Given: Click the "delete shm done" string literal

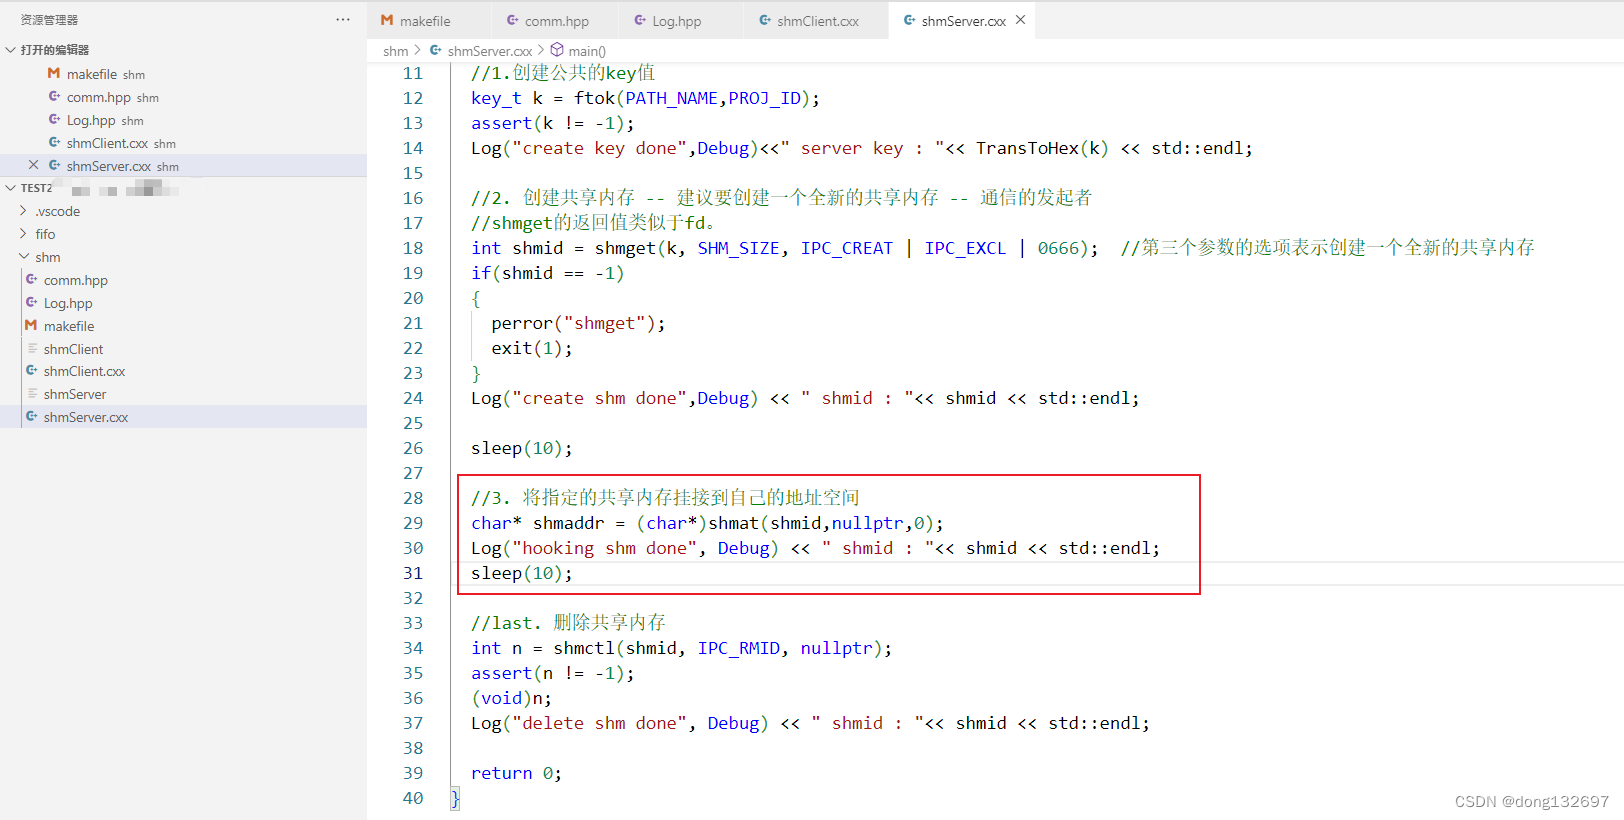Looking at the screenshot, I should click(x=599, y=723).
